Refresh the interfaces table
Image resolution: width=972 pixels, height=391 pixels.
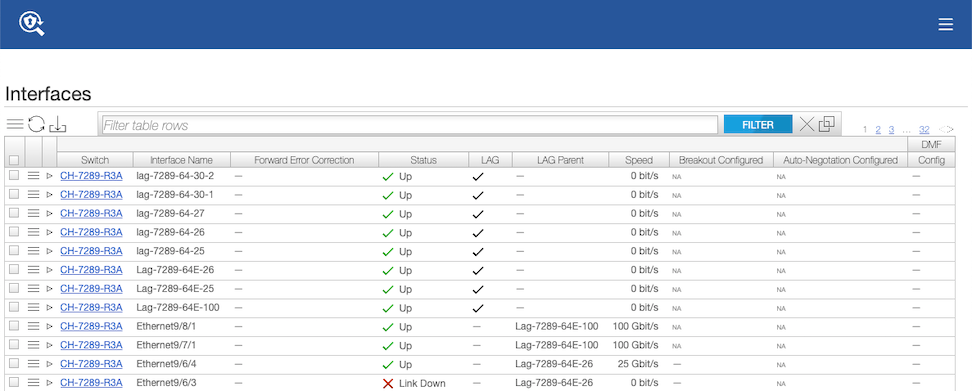tap(36, 124)
